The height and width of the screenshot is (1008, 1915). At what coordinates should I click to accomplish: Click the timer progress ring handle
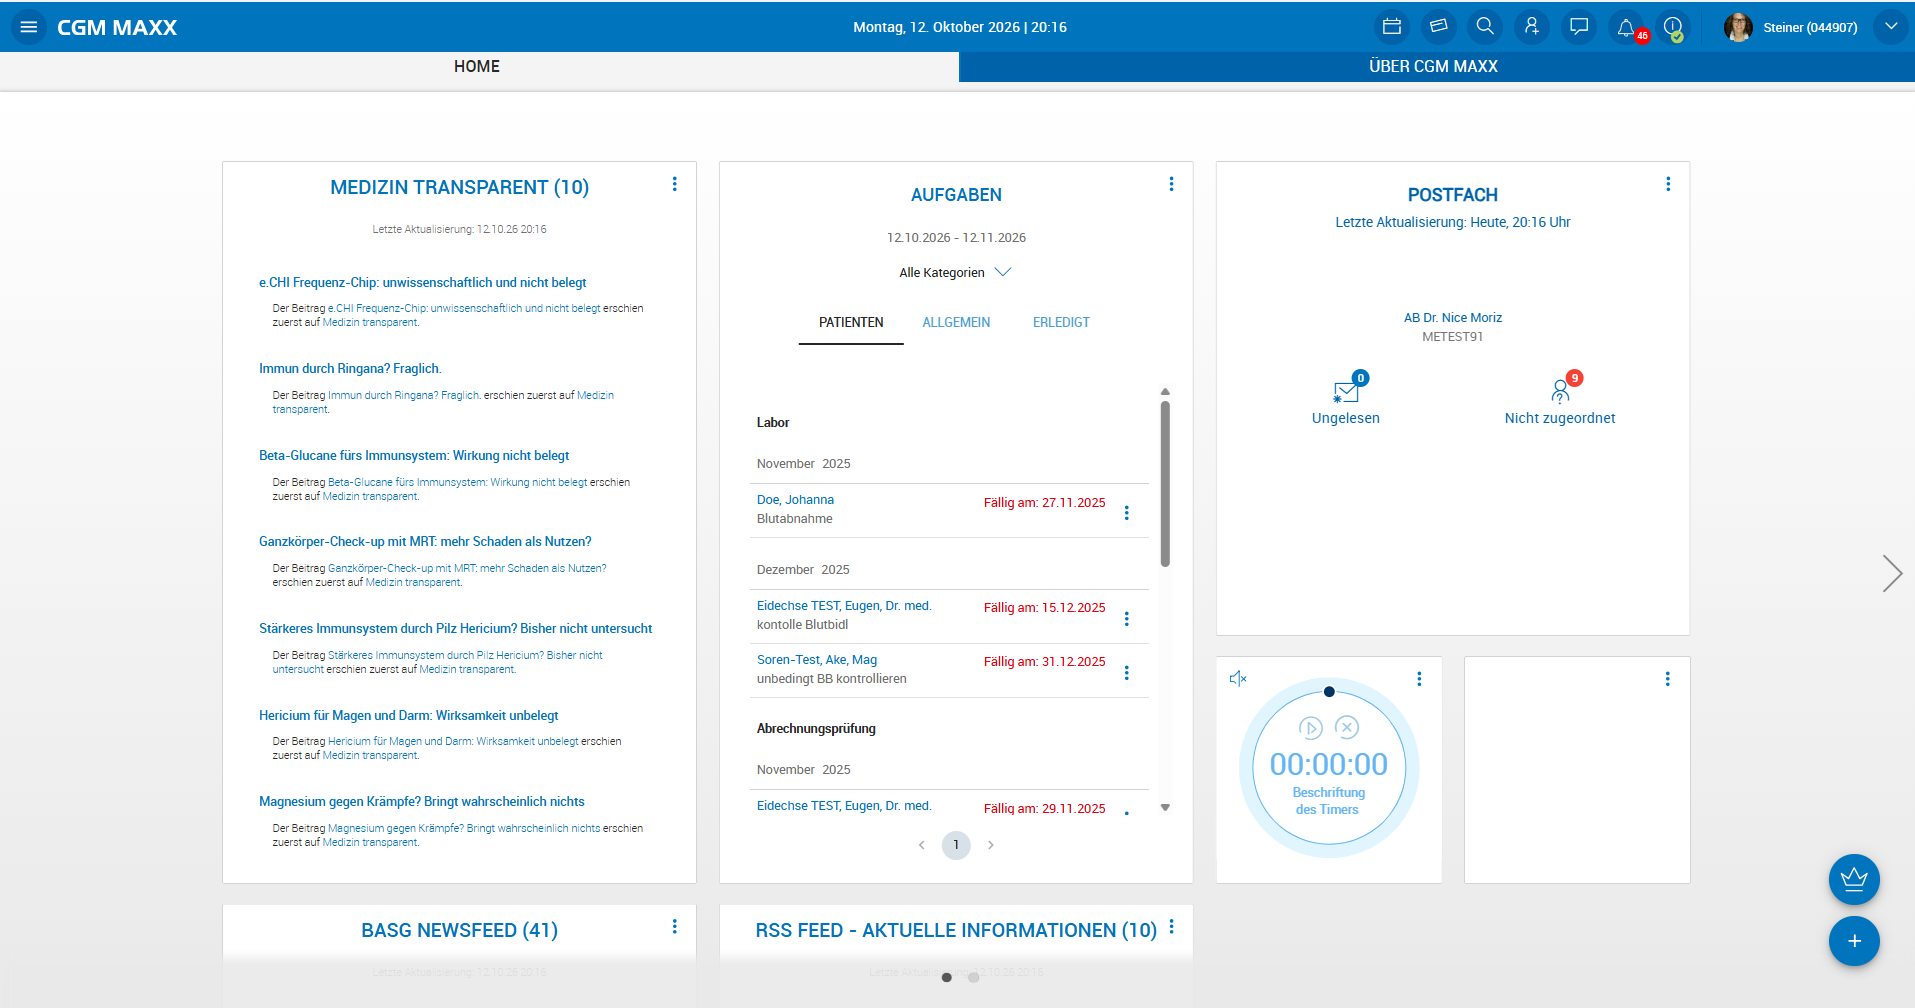tap(1329, 692)
